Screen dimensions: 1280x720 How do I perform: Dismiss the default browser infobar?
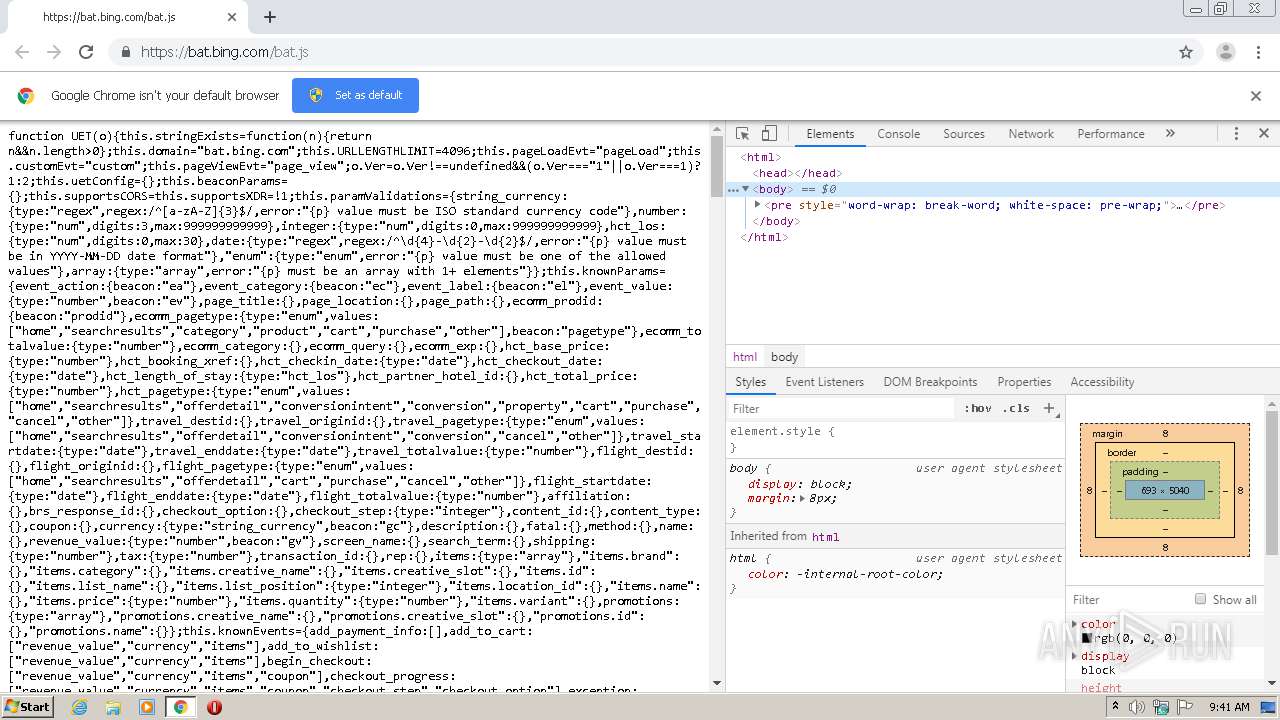(1256, 96)
